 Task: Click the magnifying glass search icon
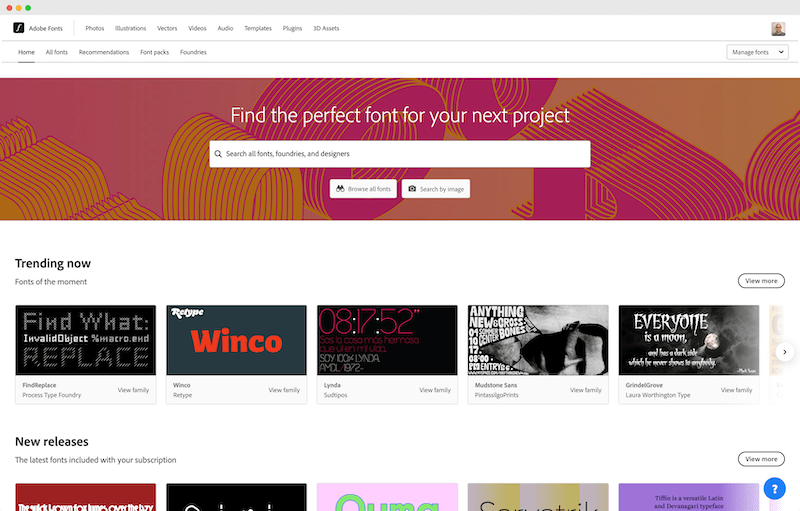click(x=218, y=154)
